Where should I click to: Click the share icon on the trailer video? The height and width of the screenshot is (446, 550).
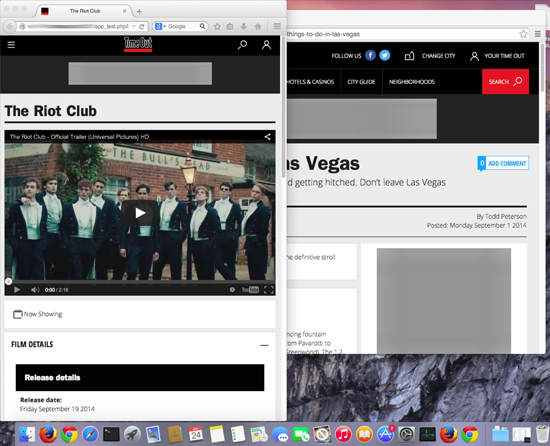click(267, 137)
